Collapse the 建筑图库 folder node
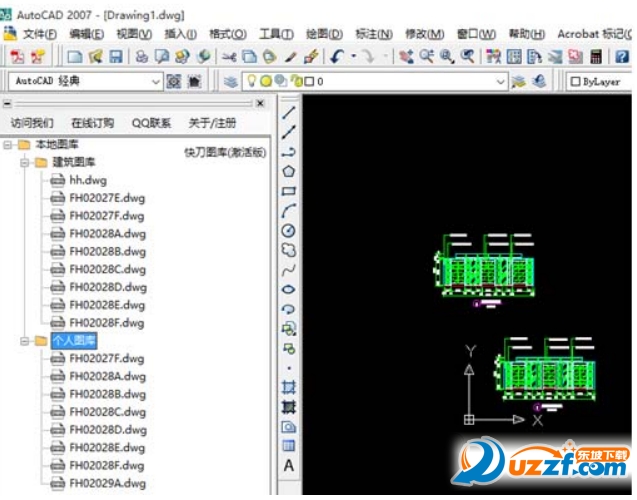This screenshot has height=500, width=637. pyautogui.click(x=24, y=162)
